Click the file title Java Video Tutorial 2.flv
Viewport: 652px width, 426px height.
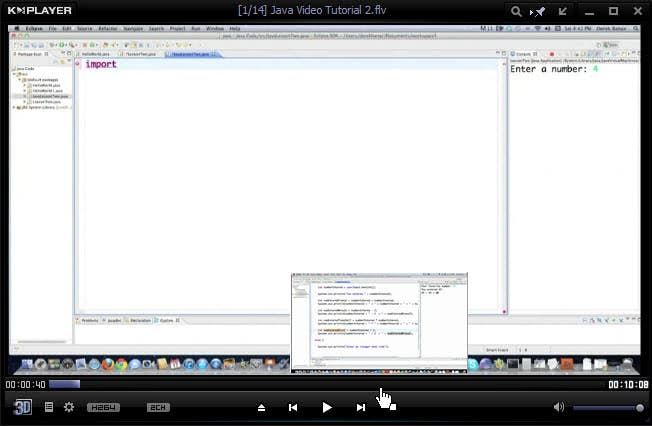click(312, 10)
